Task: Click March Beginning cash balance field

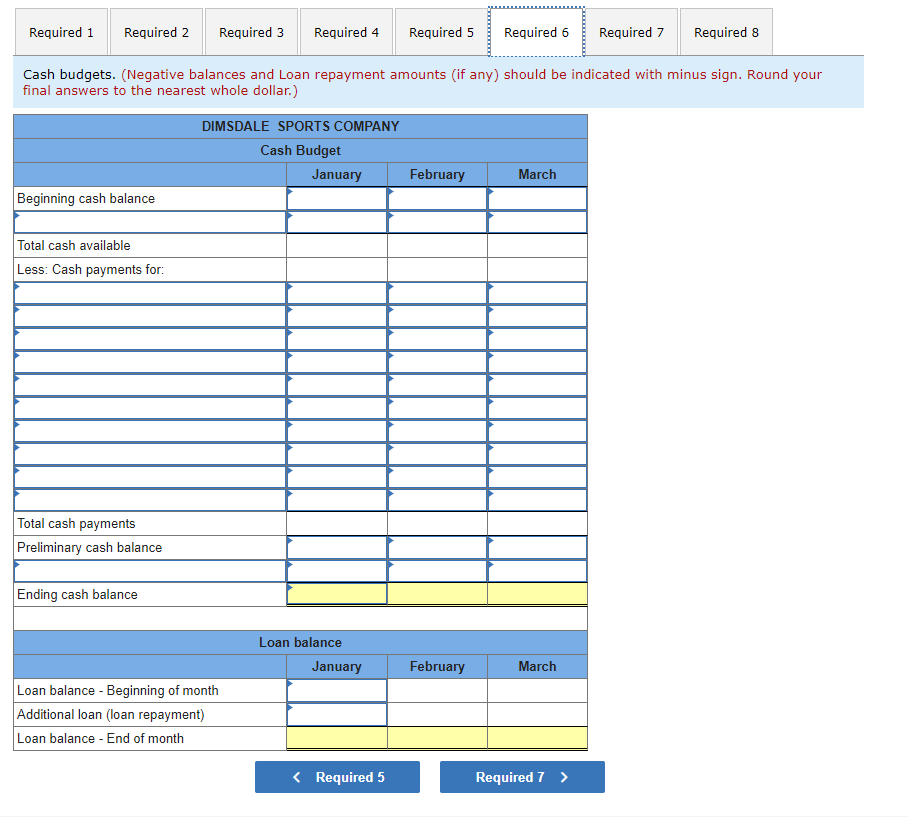Action: [x=537, y=198]
